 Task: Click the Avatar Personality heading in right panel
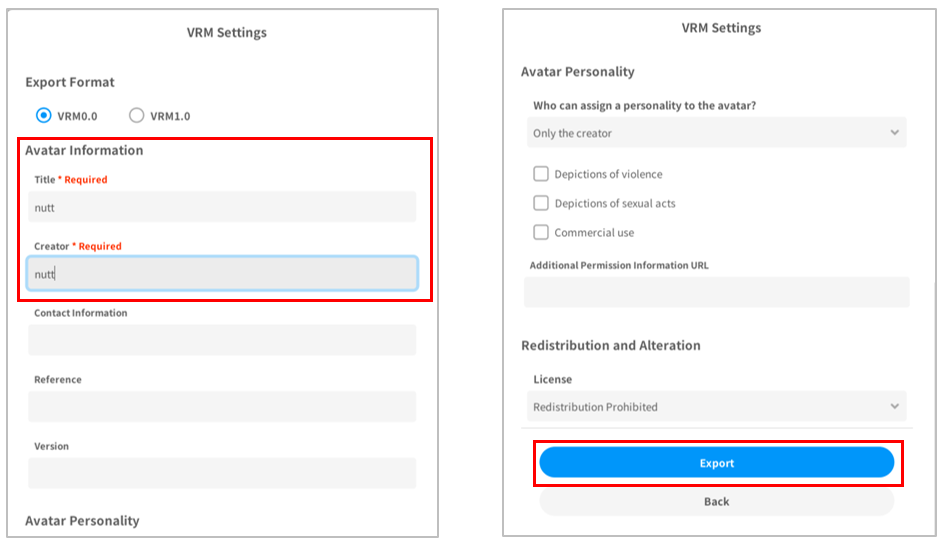tap(577, 72)
